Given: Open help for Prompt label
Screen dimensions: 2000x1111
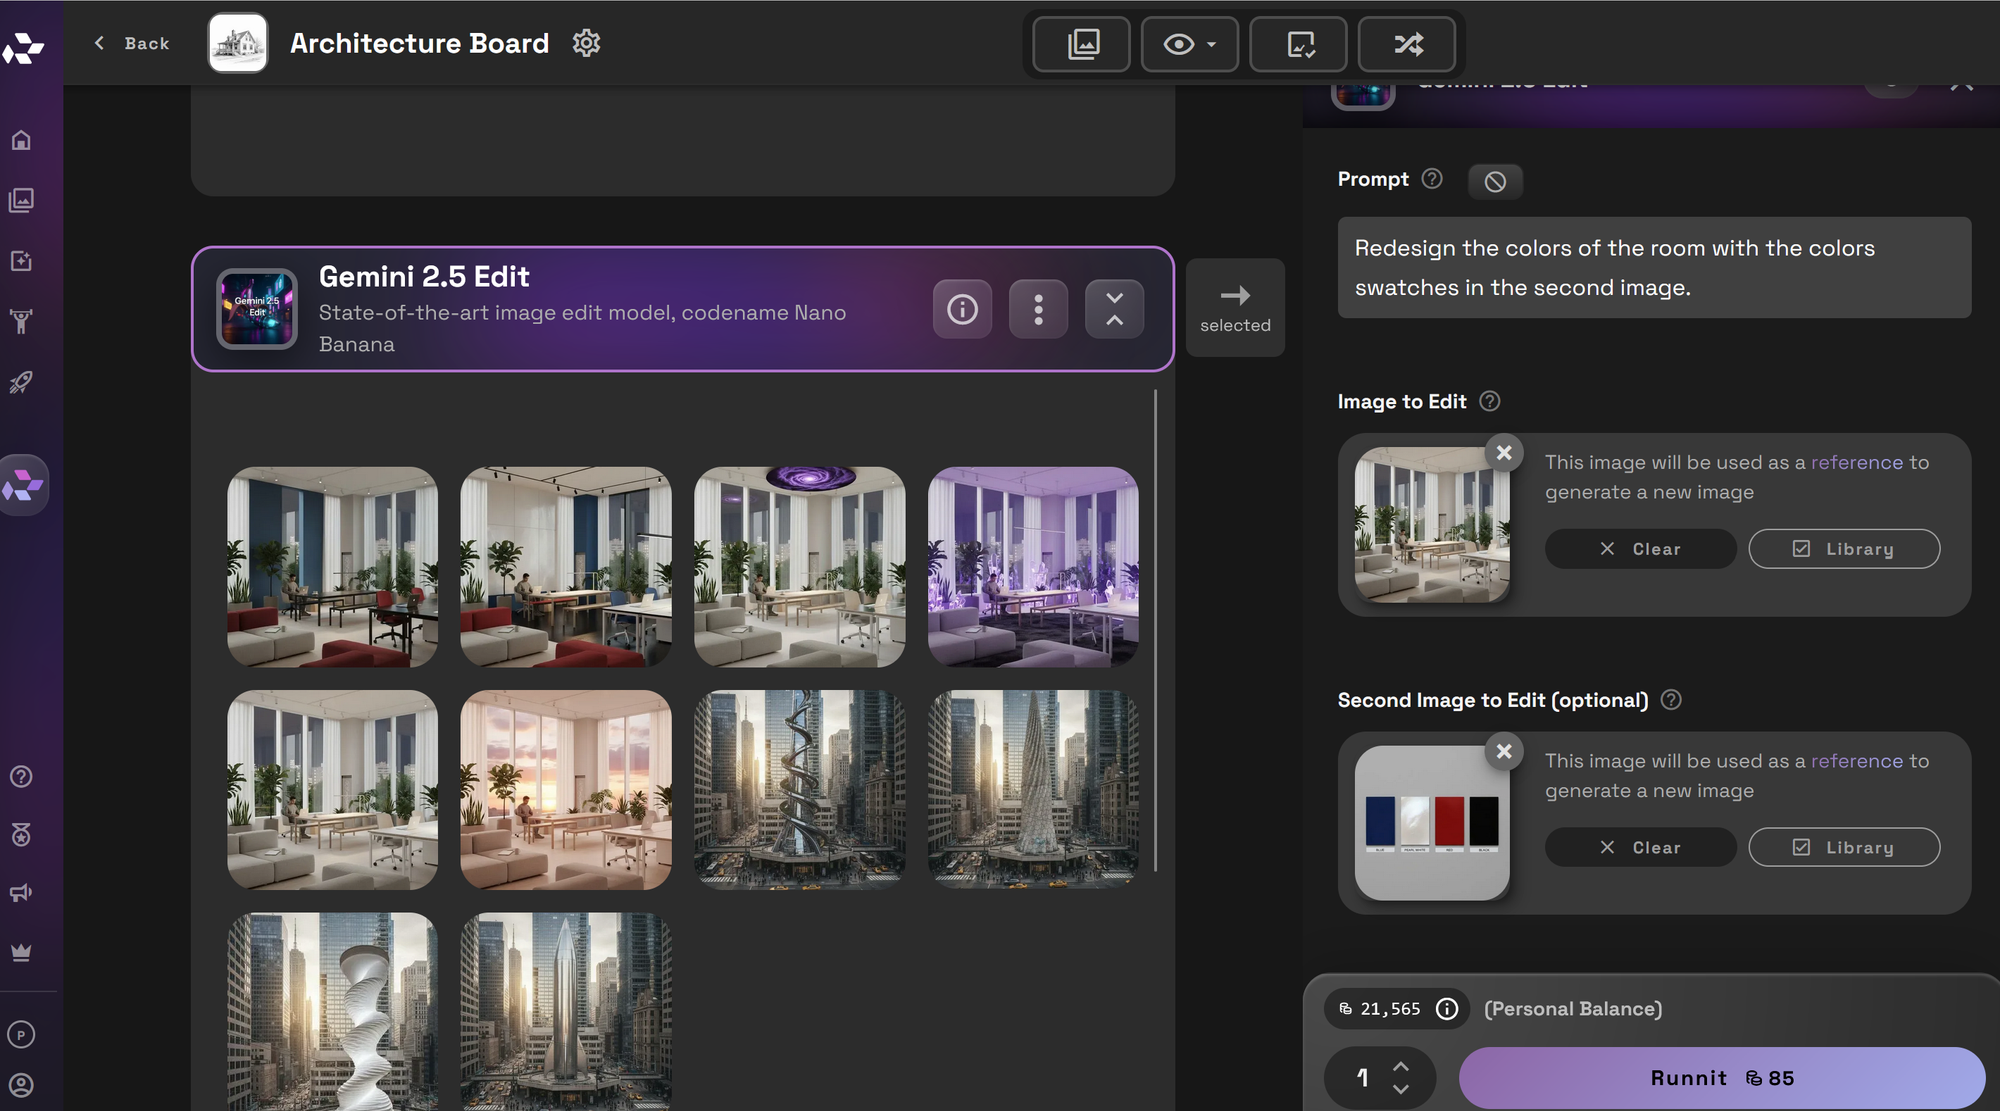Looking at the screenshot, I should [1432, 179].
